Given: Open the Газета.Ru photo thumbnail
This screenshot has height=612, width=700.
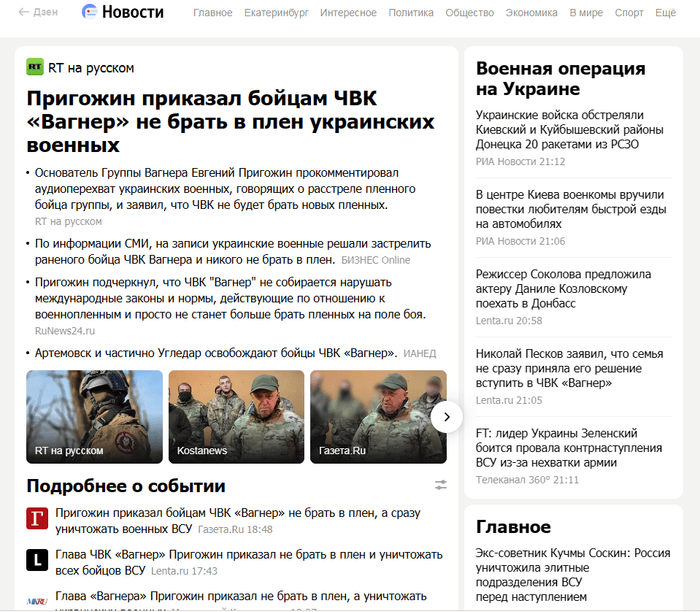Looking at the screenshot, I should (378, 416).
